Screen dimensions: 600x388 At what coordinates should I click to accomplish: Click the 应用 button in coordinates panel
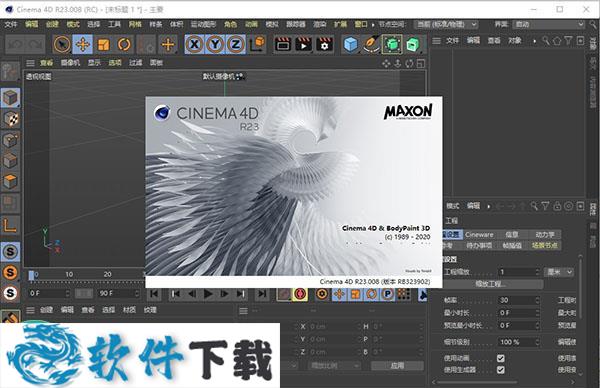[x=397, y=365]
